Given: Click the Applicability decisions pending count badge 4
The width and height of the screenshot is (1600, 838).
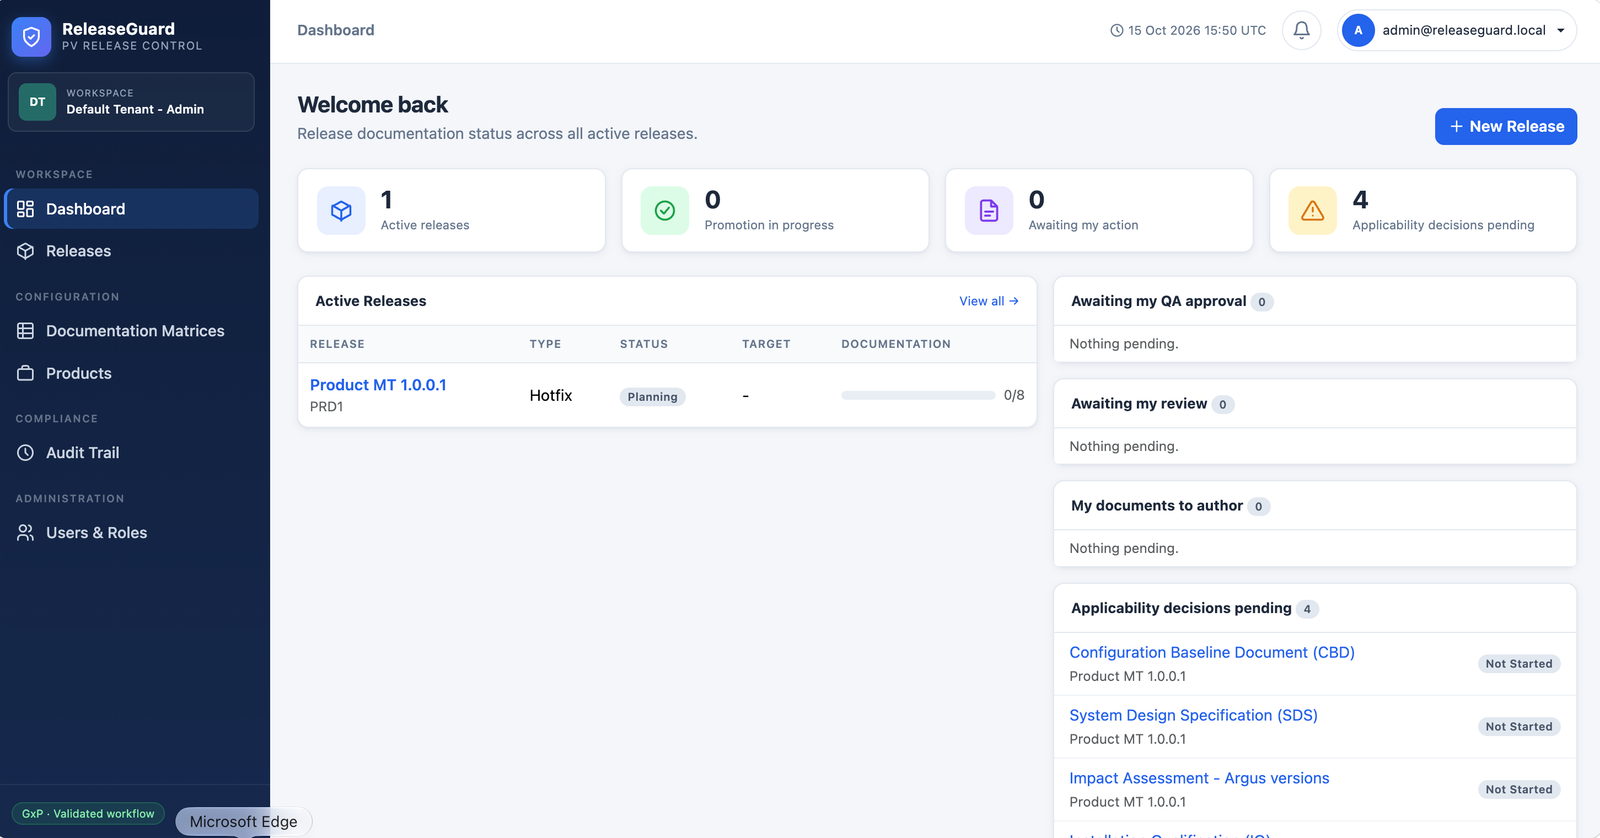Looking at the screenshot, I should tap(1307, 609).
